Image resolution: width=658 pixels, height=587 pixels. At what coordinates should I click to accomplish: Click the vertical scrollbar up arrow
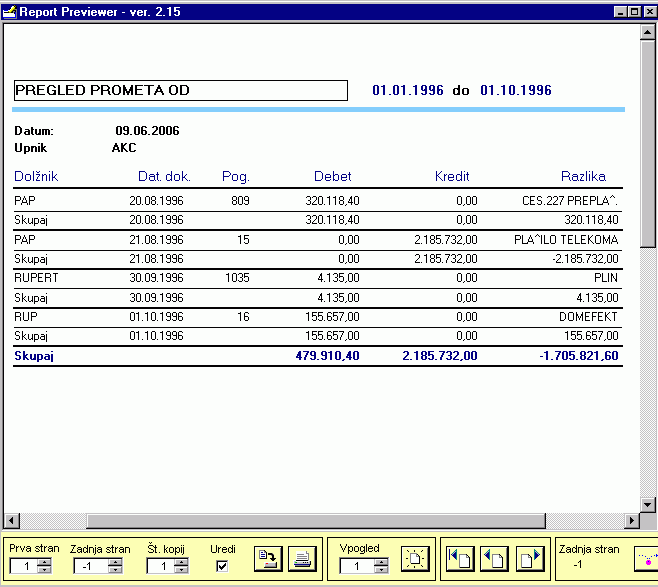(648, 32)
